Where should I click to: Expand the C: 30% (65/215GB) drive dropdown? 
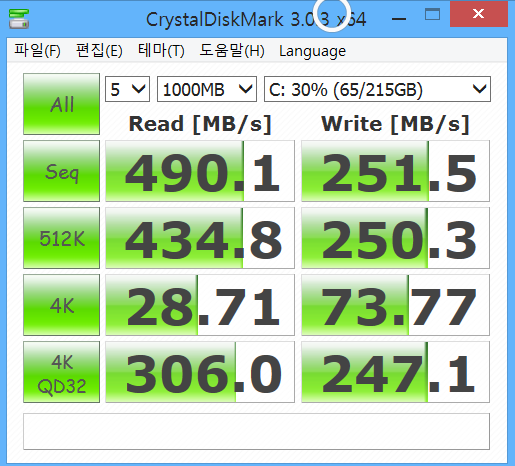point(377,89)
